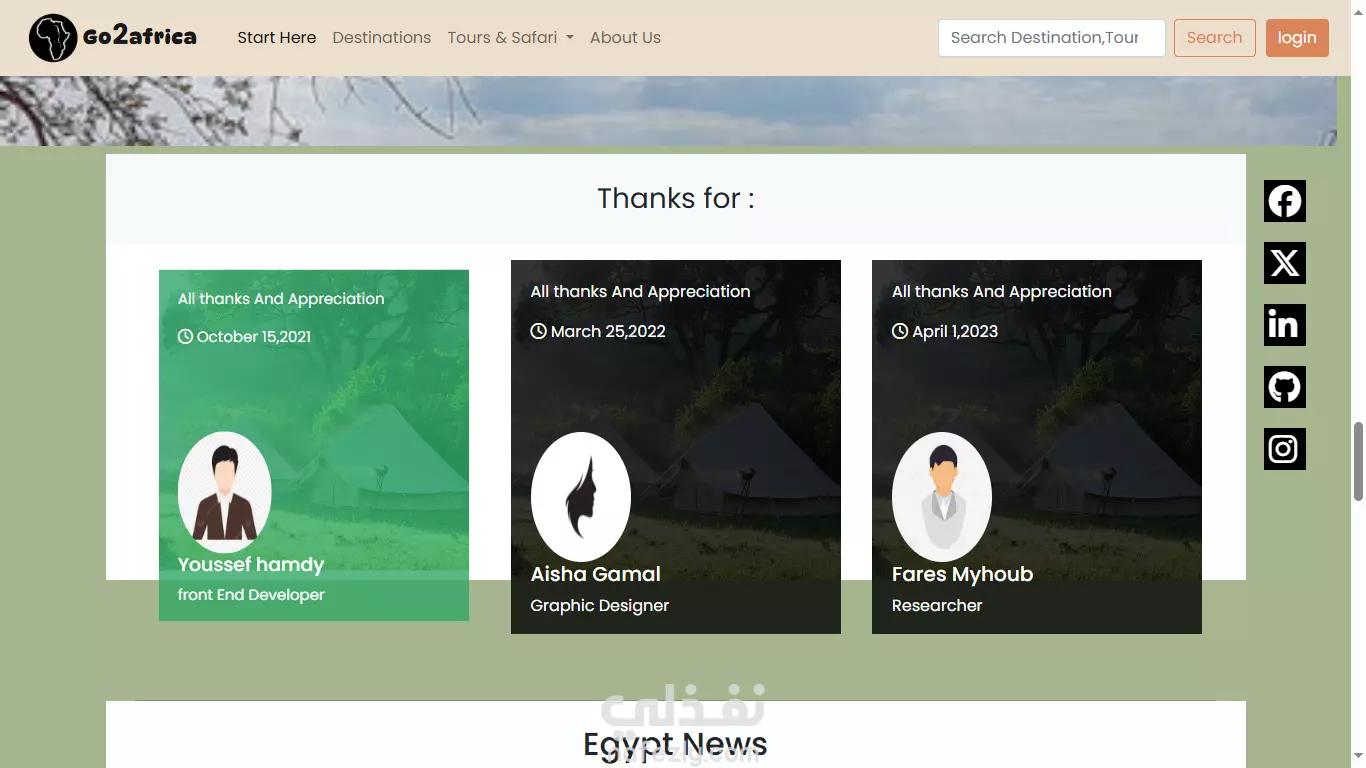Image resolution: width=1366 pixels, height=768 pixels.
Task: Open the Facebook social icon
Action: (1285, 201)
